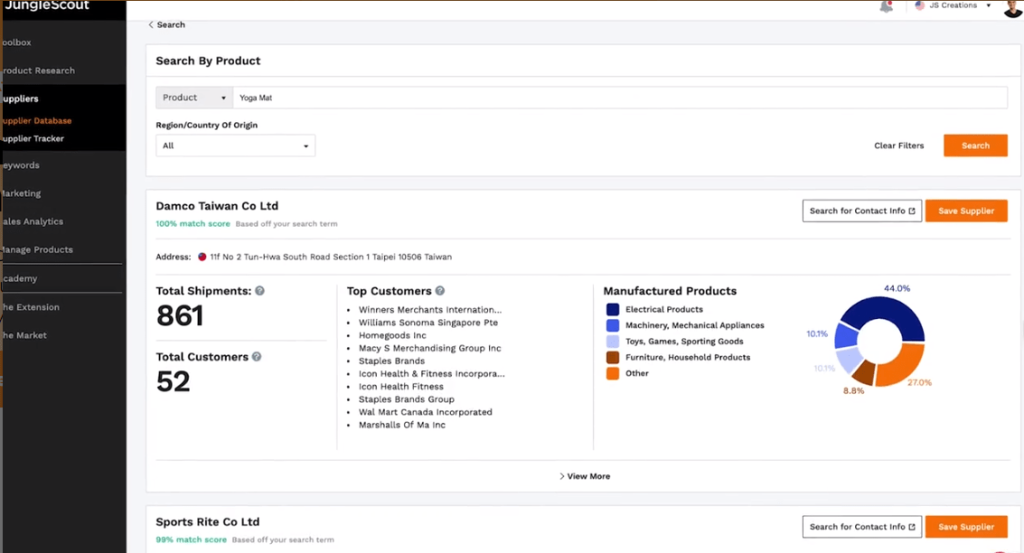
Task: Click the total customers value 52
Action: pos(173,382)
